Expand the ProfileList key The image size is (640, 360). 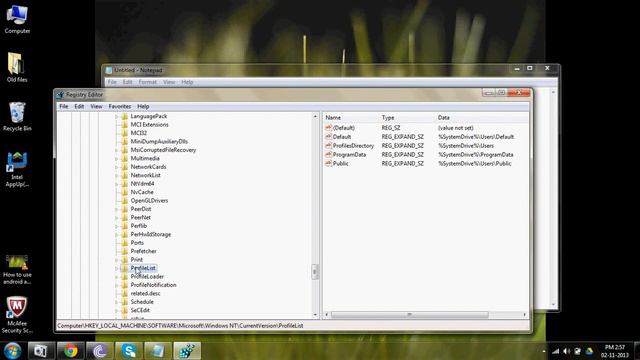click(117, 268)
